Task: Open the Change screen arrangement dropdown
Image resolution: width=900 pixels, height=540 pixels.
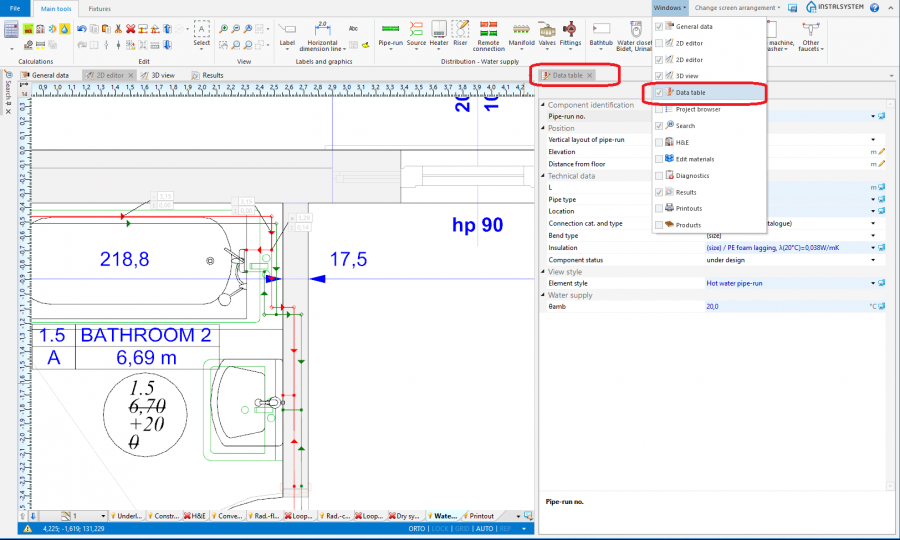Action: (x=737, y=7)
